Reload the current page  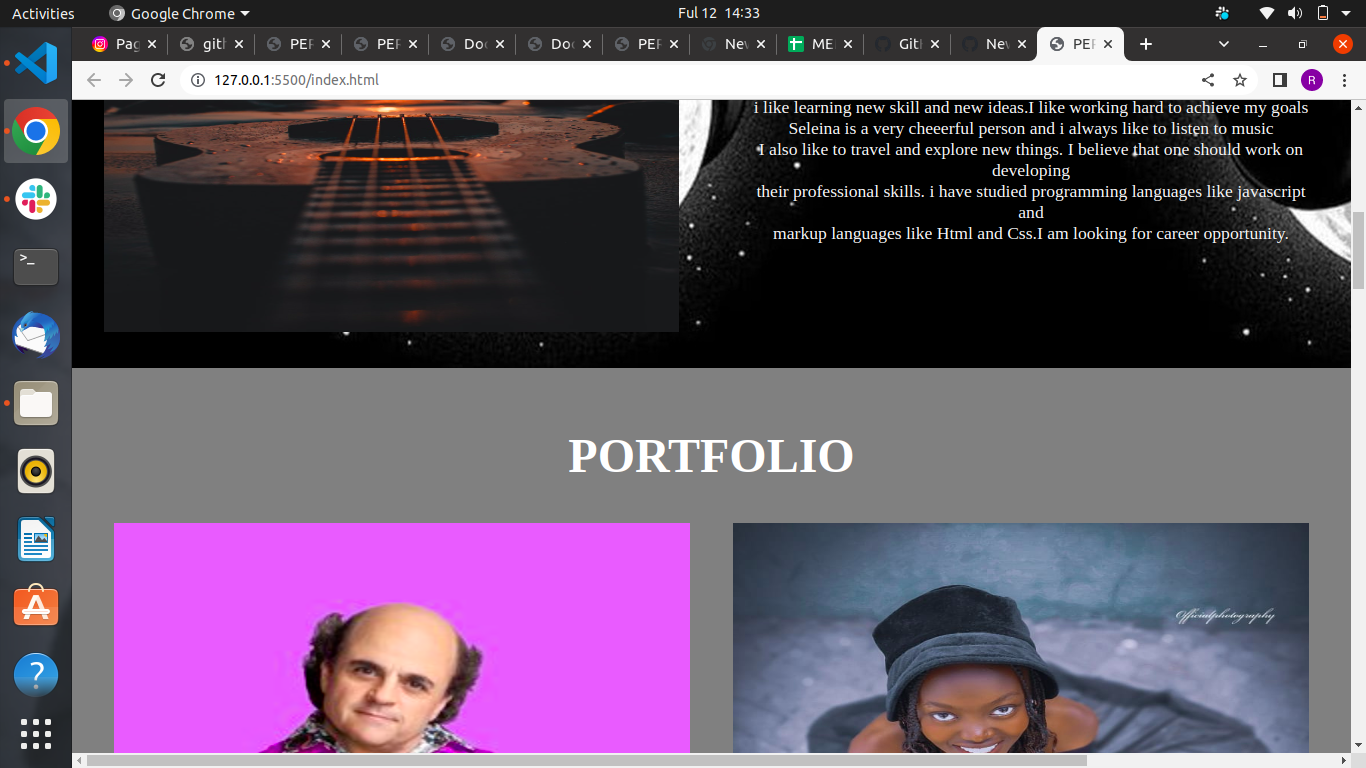click(158, 80)
